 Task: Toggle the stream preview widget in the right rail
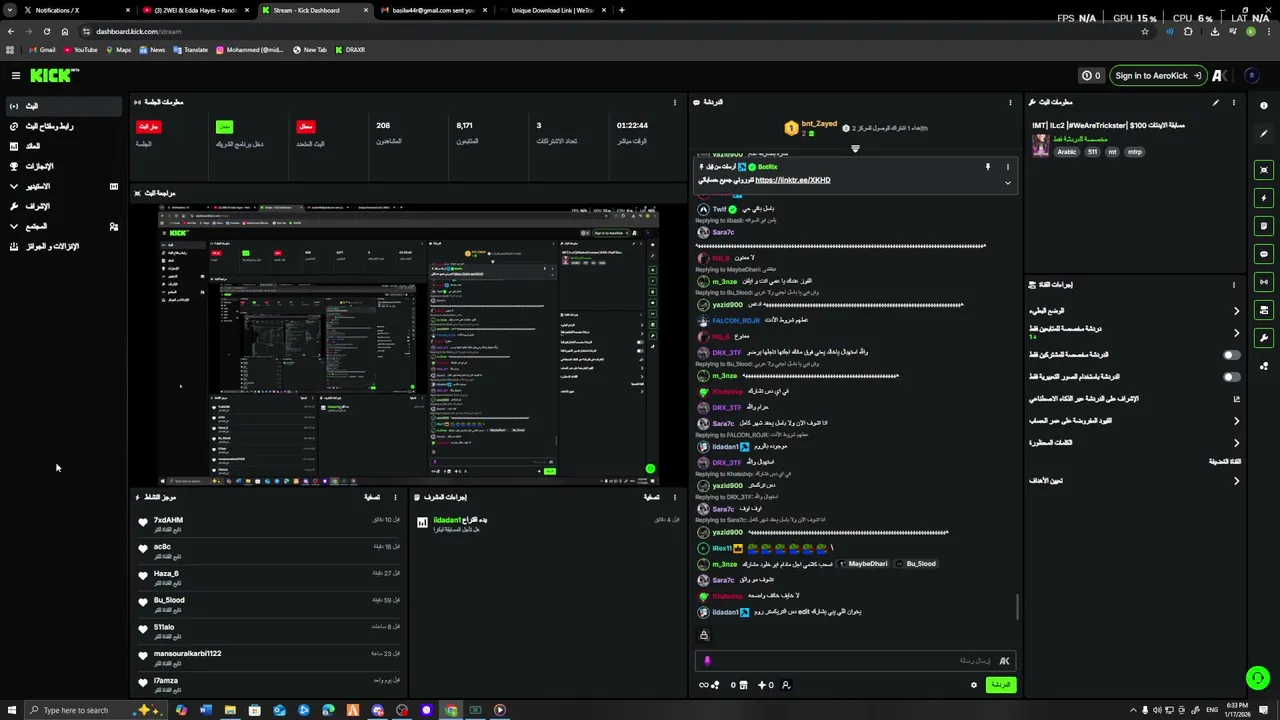[1264, 170]
